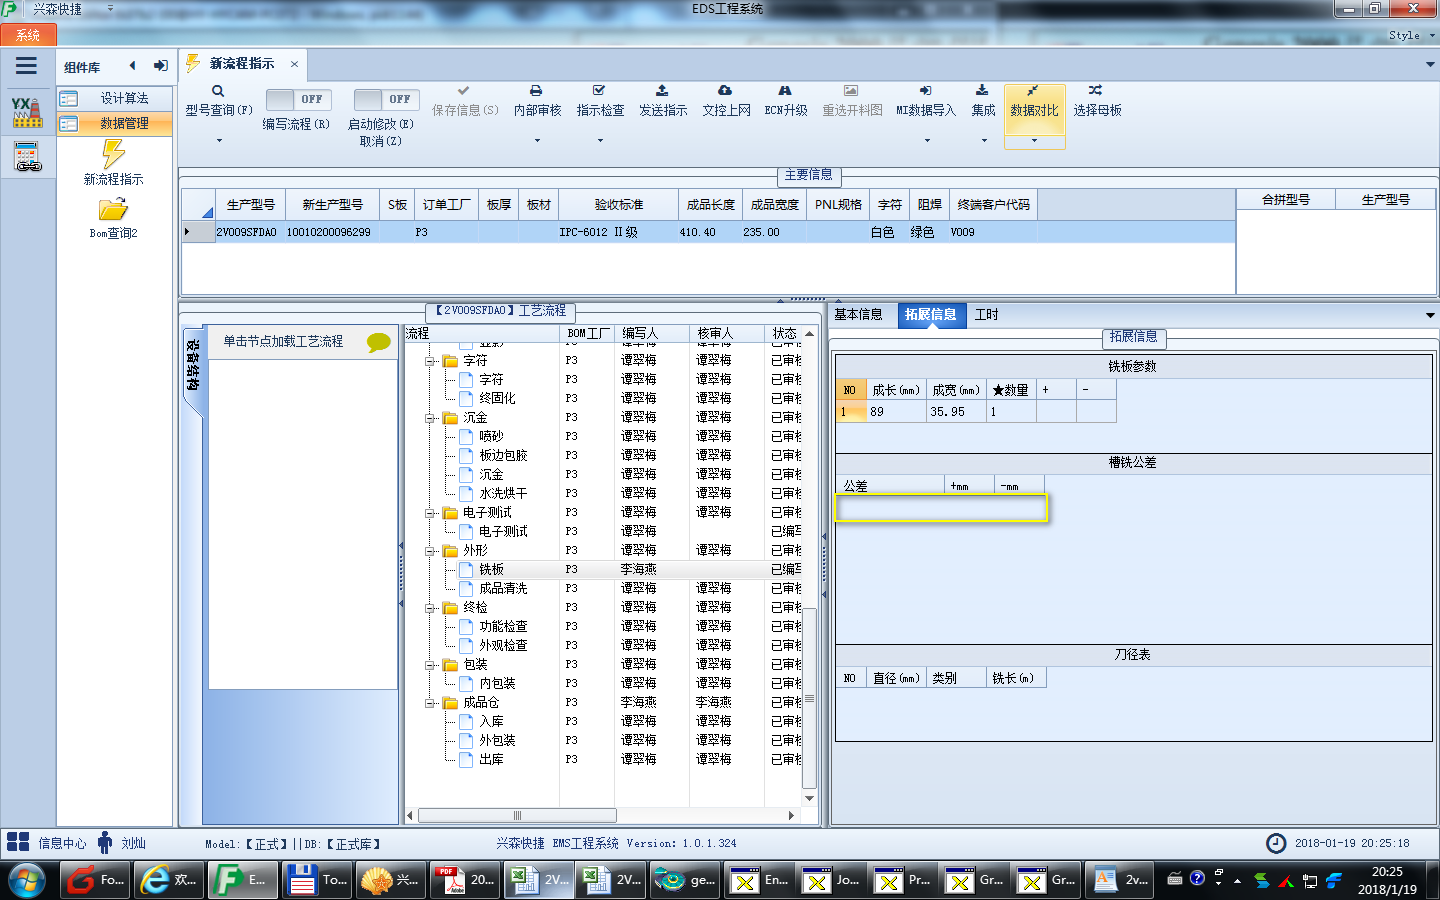Screen dimensions: 1440x900
Task: Click the MI数据导入 import icon
Action: (x=925, y=91)
